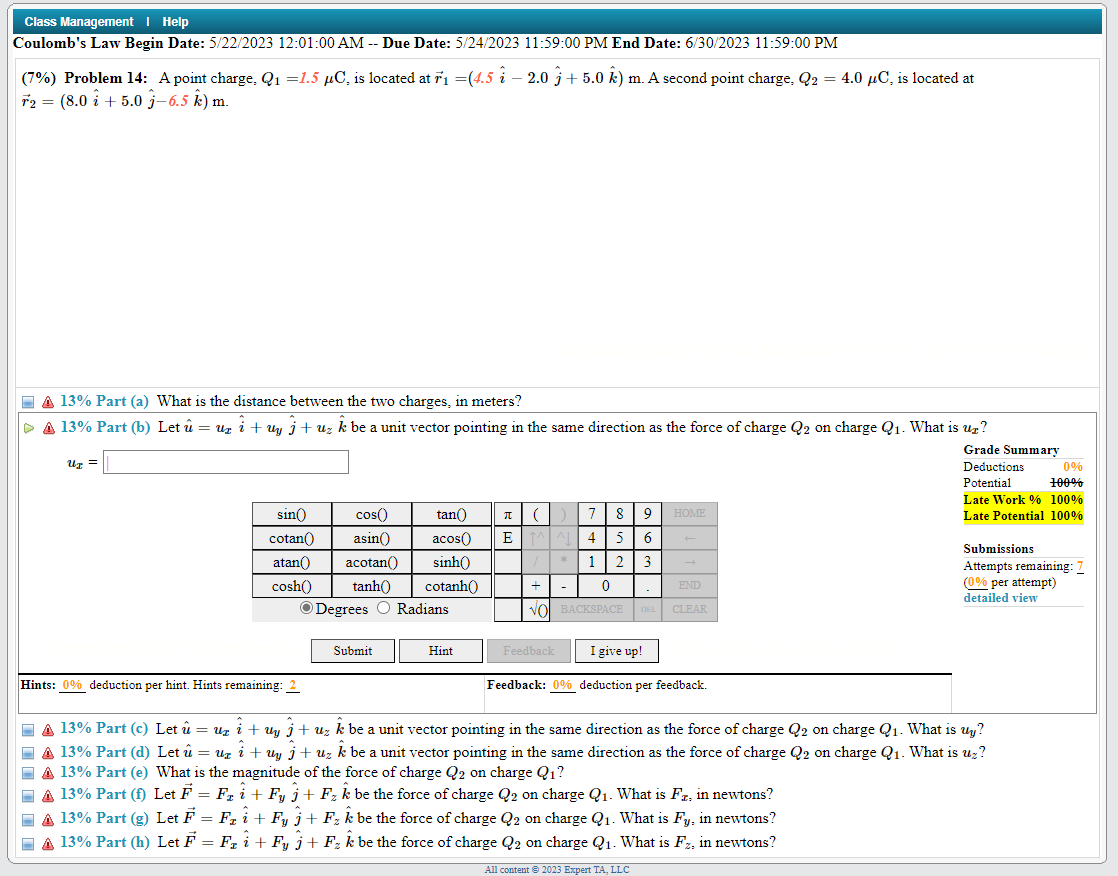Click the square root key
This screenshot has width=1118, height=876.
point(537,608)
